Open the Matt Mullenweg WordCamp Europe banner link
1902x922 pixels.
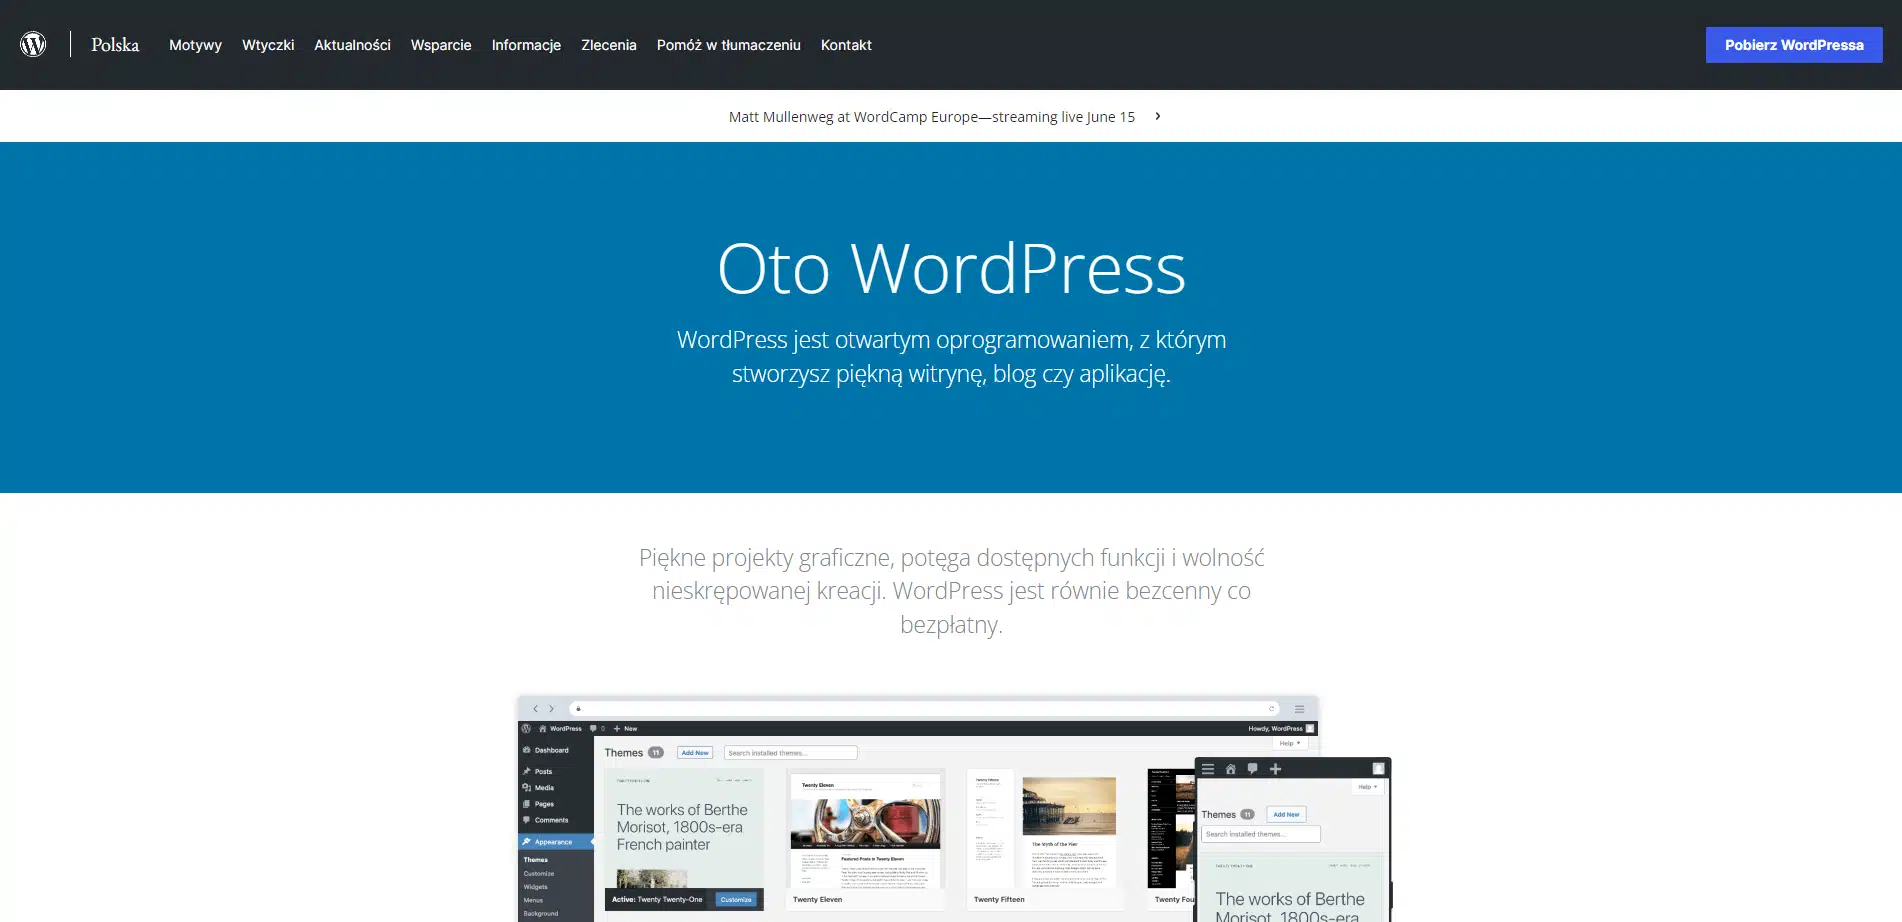tap(932, 117)
